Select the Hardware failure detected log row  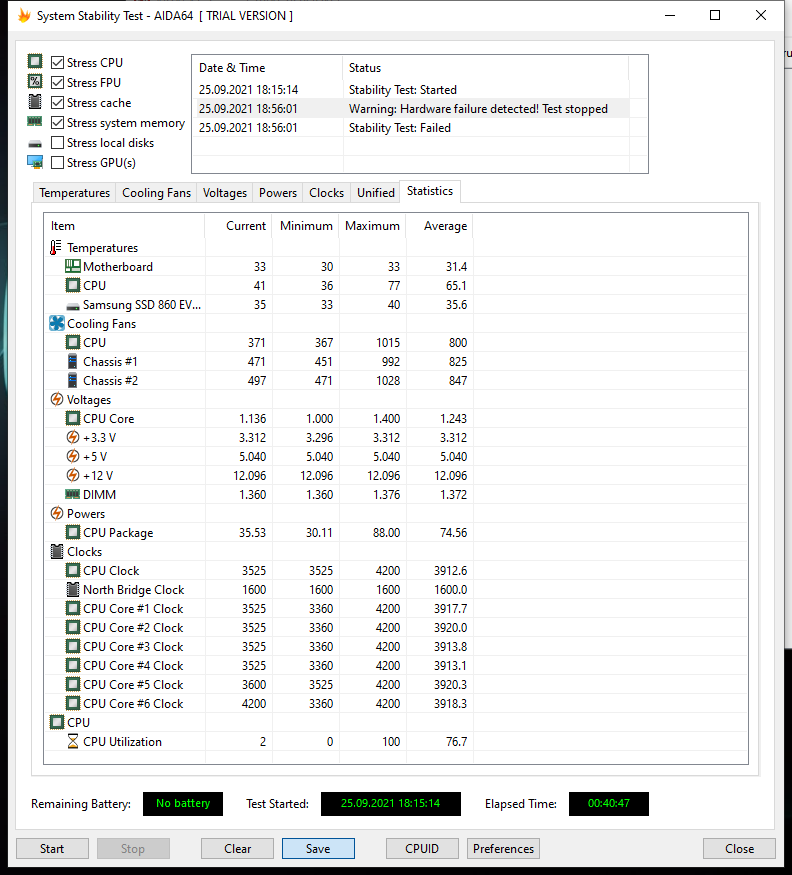pyautogui.click(x=413, y=109)
